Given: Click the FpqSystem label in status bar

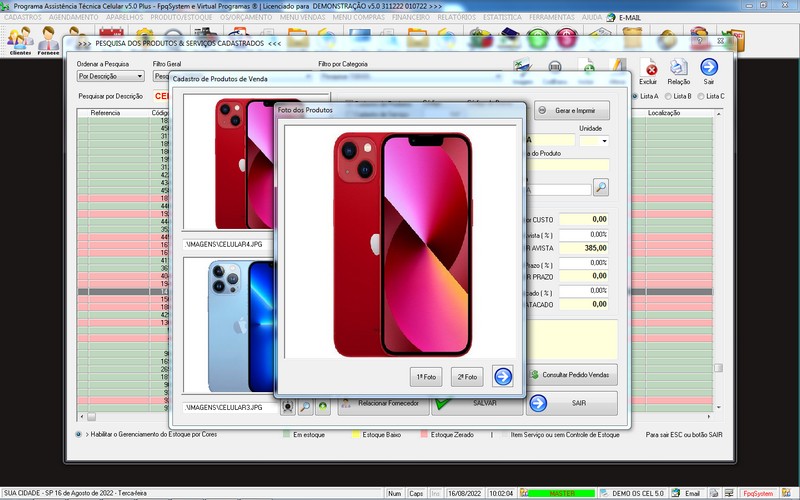Looking at the screenshot, I should [758, 493].
